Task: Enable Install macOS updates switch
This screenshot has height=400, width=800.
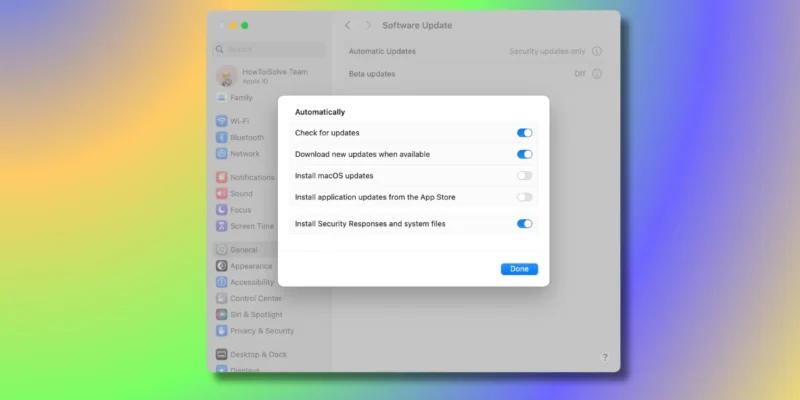Action: 524,176
